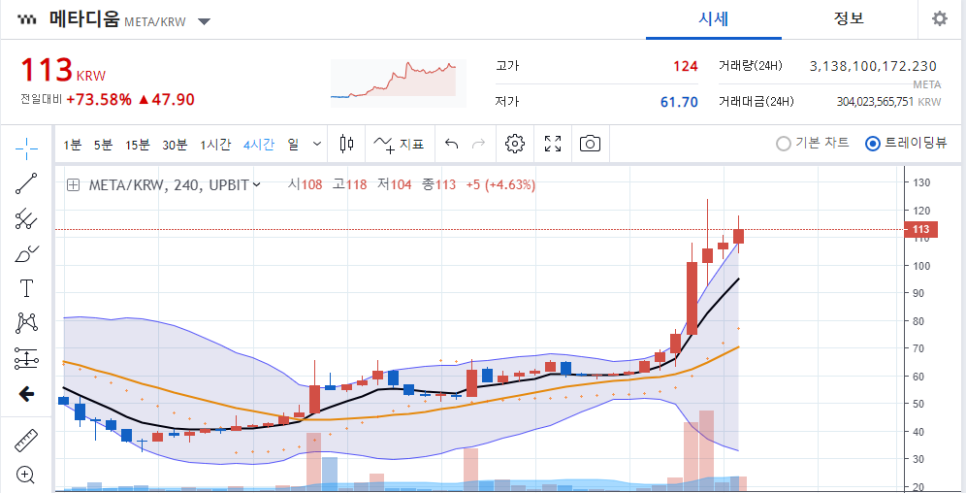Open the chart settings gear
Screen dimensions: 966x493
pos(514,144)
